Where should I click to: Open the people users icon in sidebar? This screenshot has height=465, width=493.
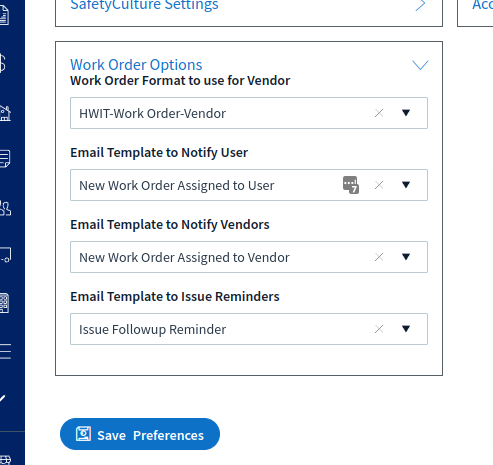[x=5, y=208]
